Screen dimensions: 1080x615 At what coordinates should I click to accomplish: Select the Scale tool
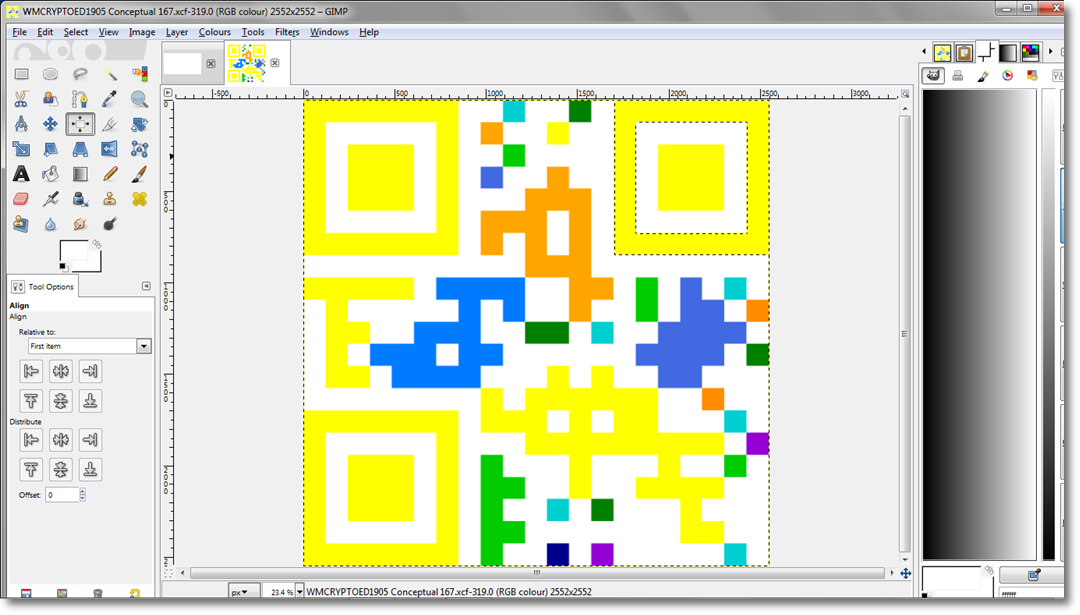coord(21,149)
